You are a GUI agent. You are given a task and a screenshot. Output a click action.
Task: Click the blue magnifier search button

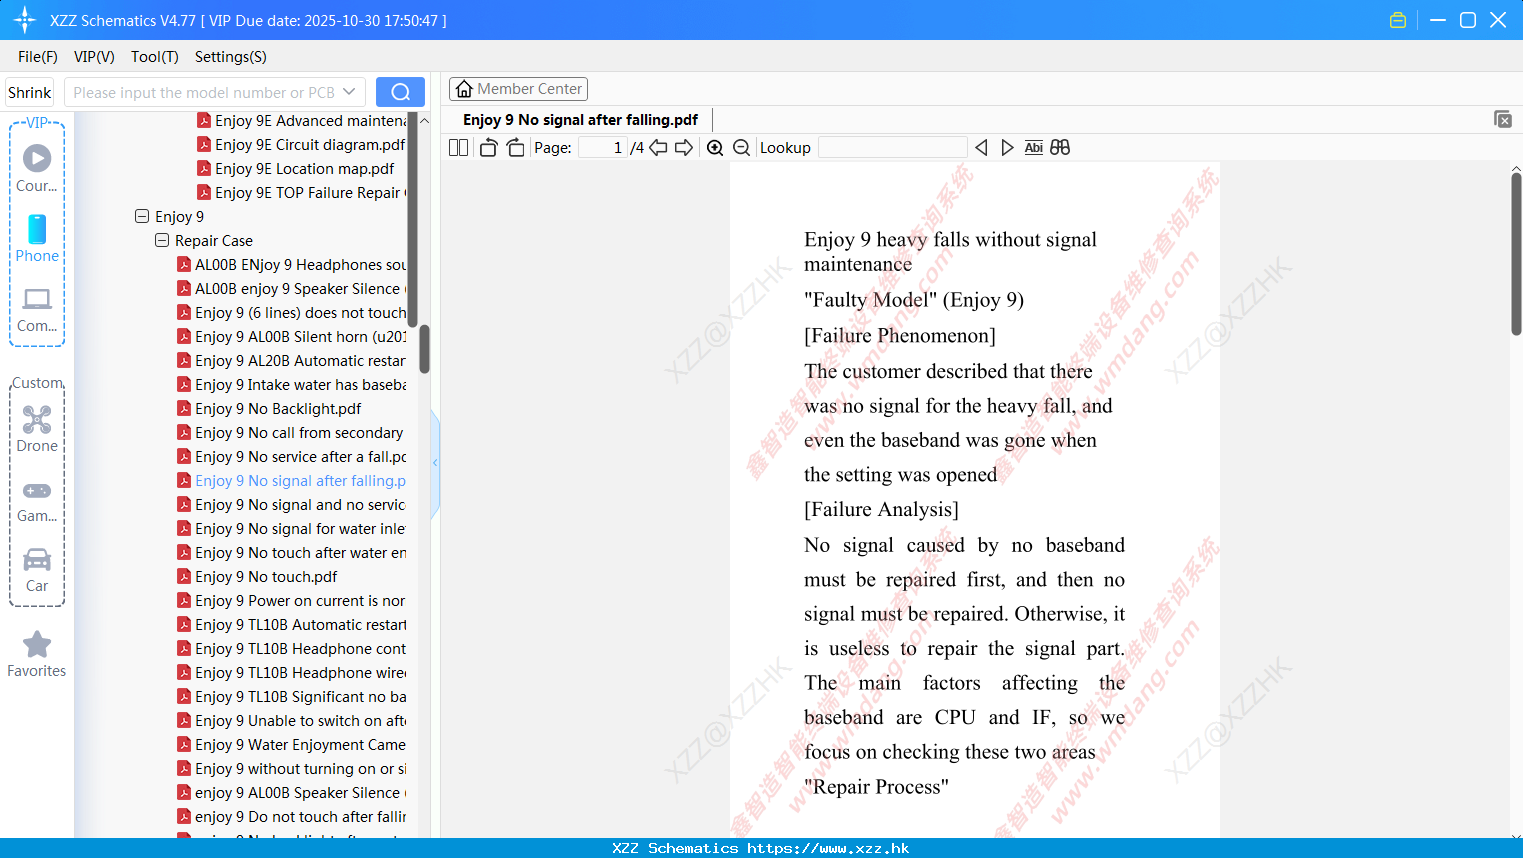click(x=400, y=92)
